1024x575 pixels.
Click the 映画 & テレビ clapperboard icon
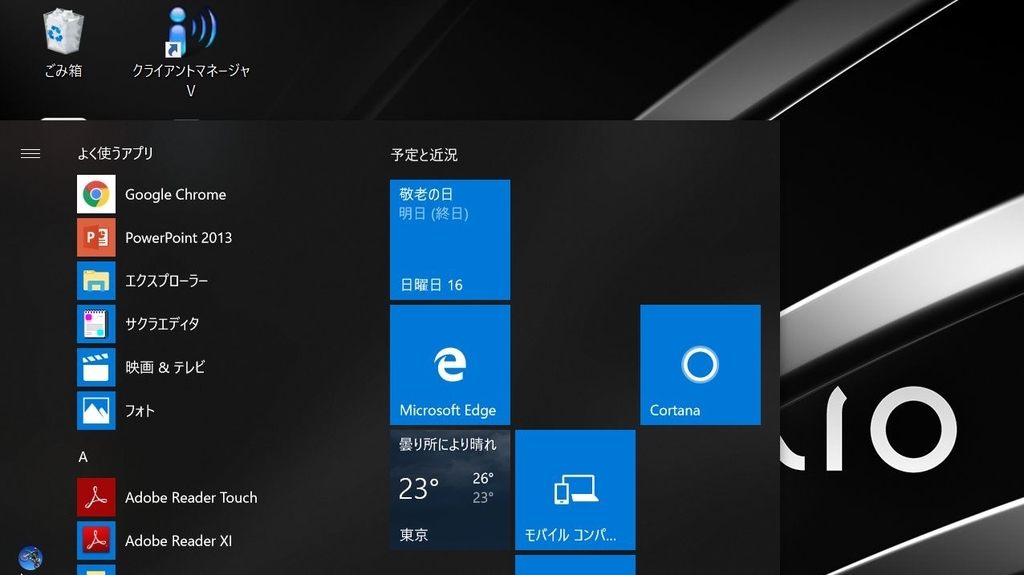pyautogui.click(x=96, y=367)
